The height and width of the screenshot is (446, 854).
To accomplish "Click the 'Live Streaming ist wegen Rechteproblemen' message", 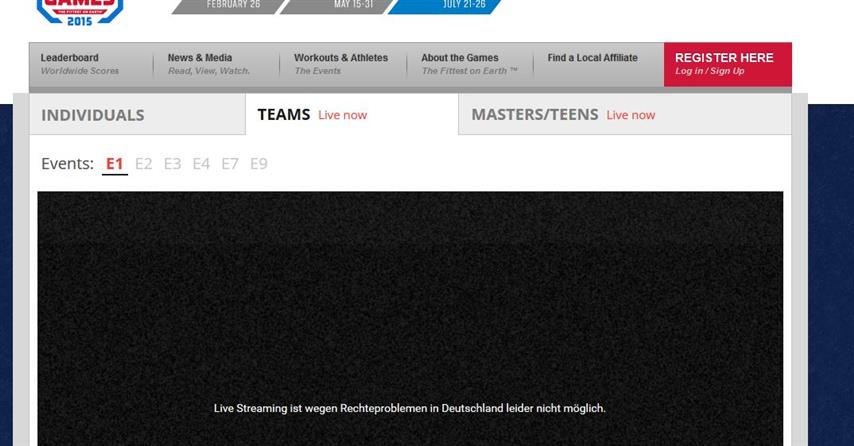I will point(410,408).
